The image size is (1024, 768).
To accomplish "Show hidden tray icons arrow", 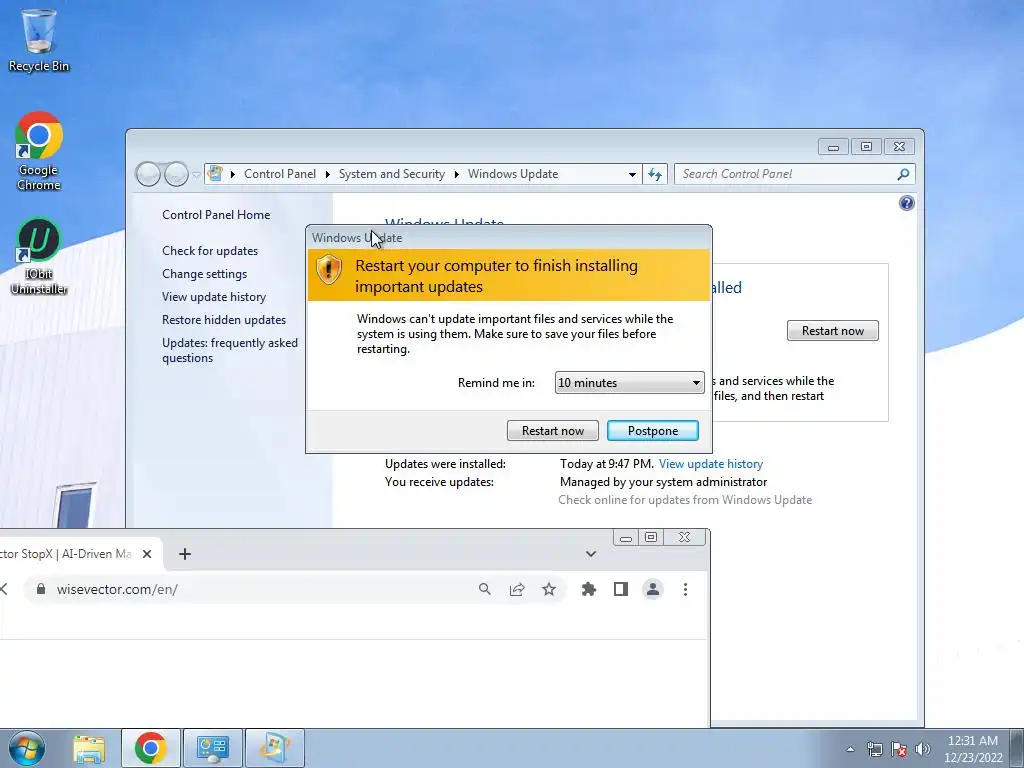I will (850, 749).
